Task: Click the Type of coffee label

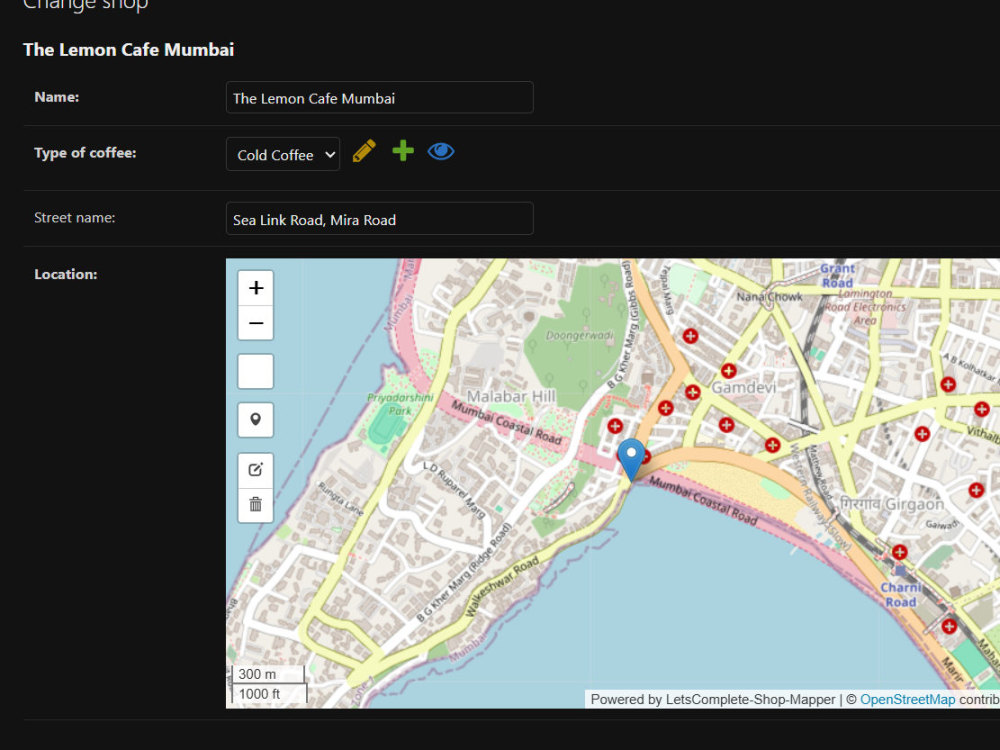Action: point(85,153)
